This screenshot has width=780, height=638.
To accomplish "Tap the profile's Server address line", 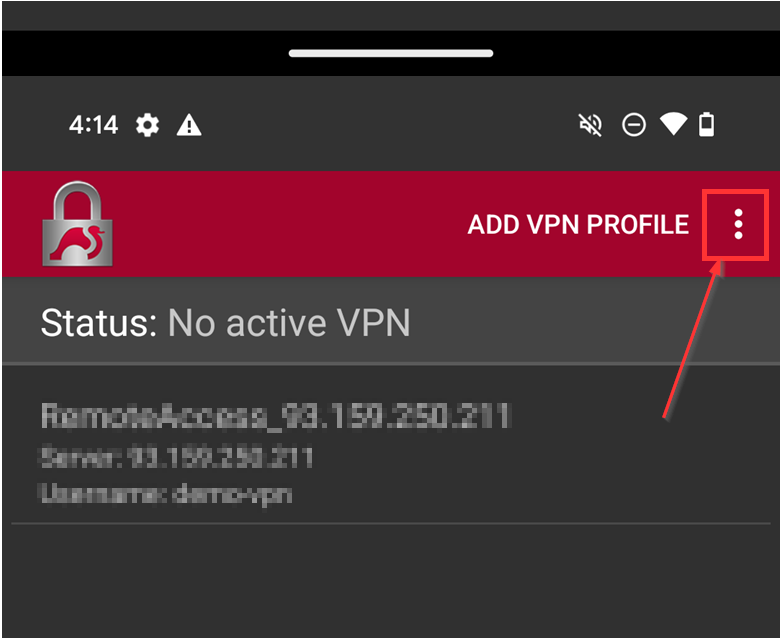I will tap(176, 458).
